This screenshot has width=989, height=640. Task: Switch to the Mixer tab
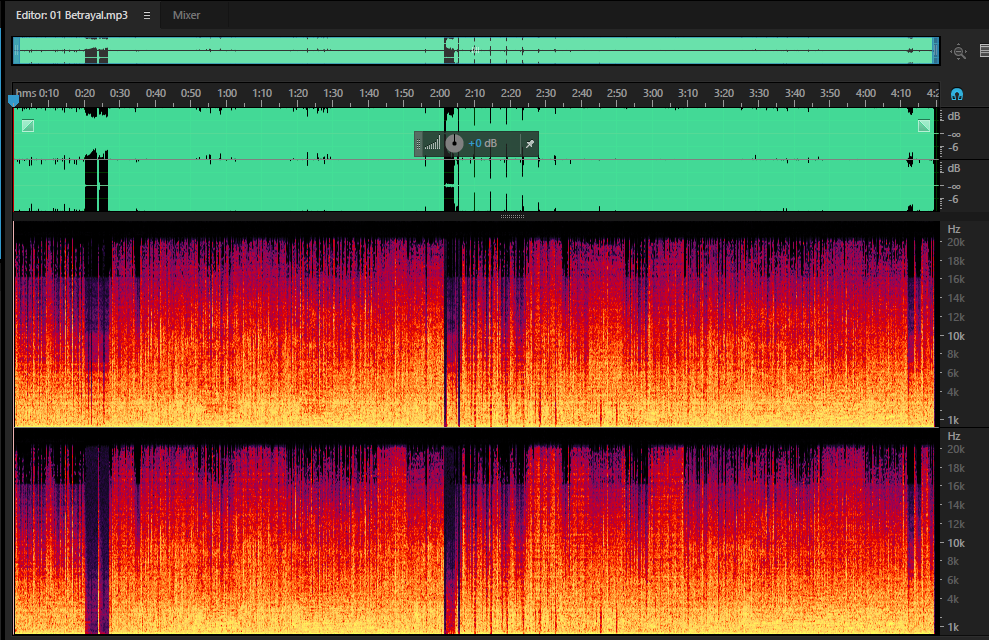coord(187,15)
